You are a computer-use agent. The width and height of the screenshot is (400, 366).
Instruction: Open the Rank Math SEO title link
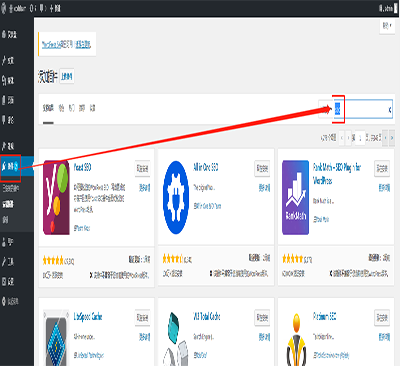pyautogui.click(x=337, y=174)
